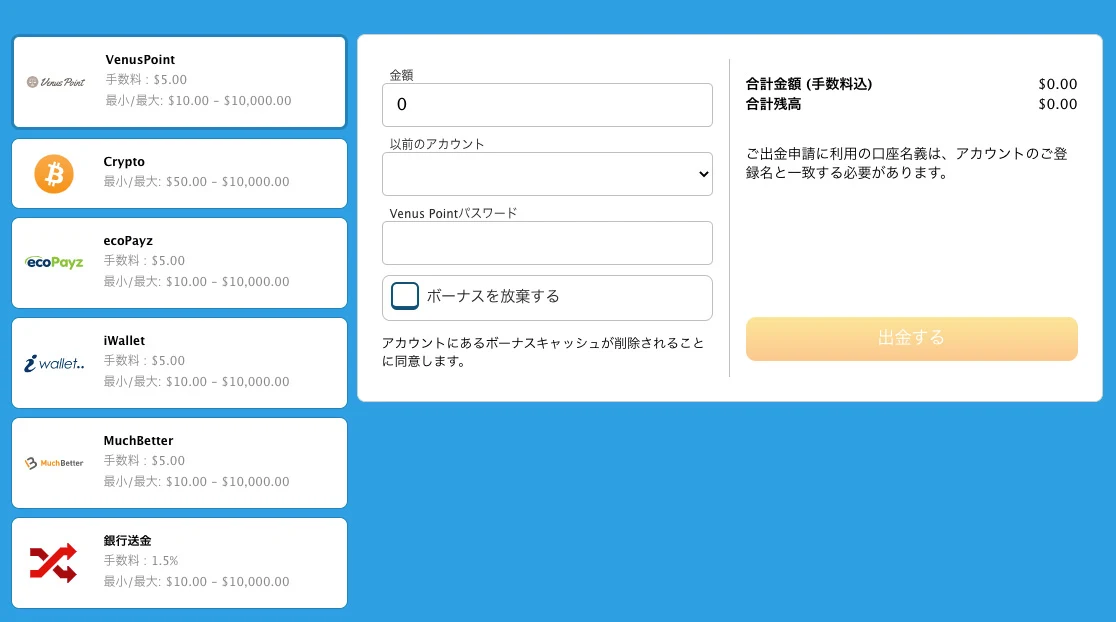1116x622 pixels.
Task: Click ecoPayz 最小/最大 limits text
Action: 196,281
